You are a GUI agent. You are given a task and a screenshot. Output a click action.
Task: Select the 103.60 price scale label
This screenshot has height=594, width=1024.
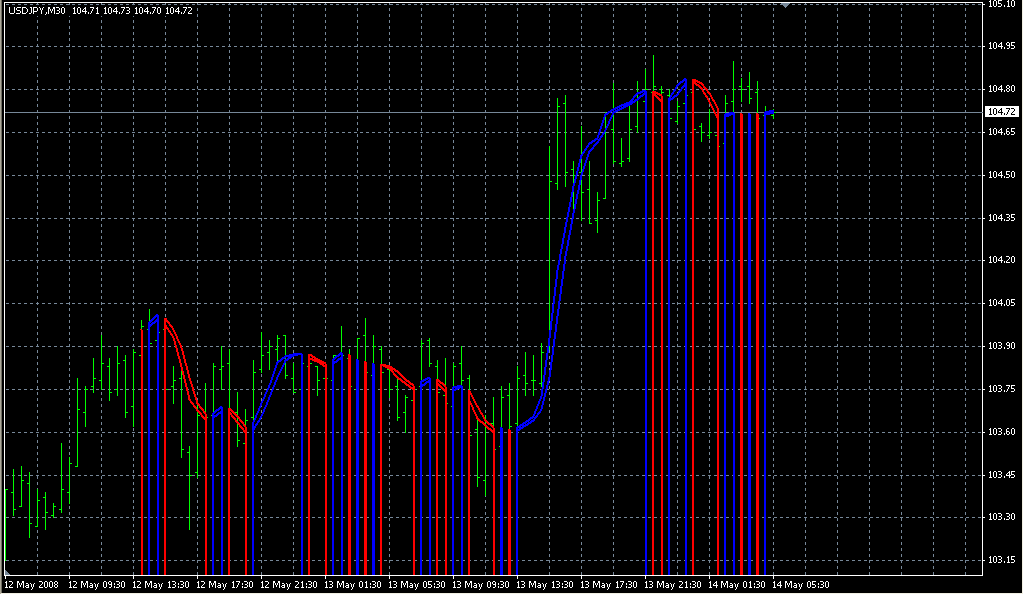(1001, 432)
